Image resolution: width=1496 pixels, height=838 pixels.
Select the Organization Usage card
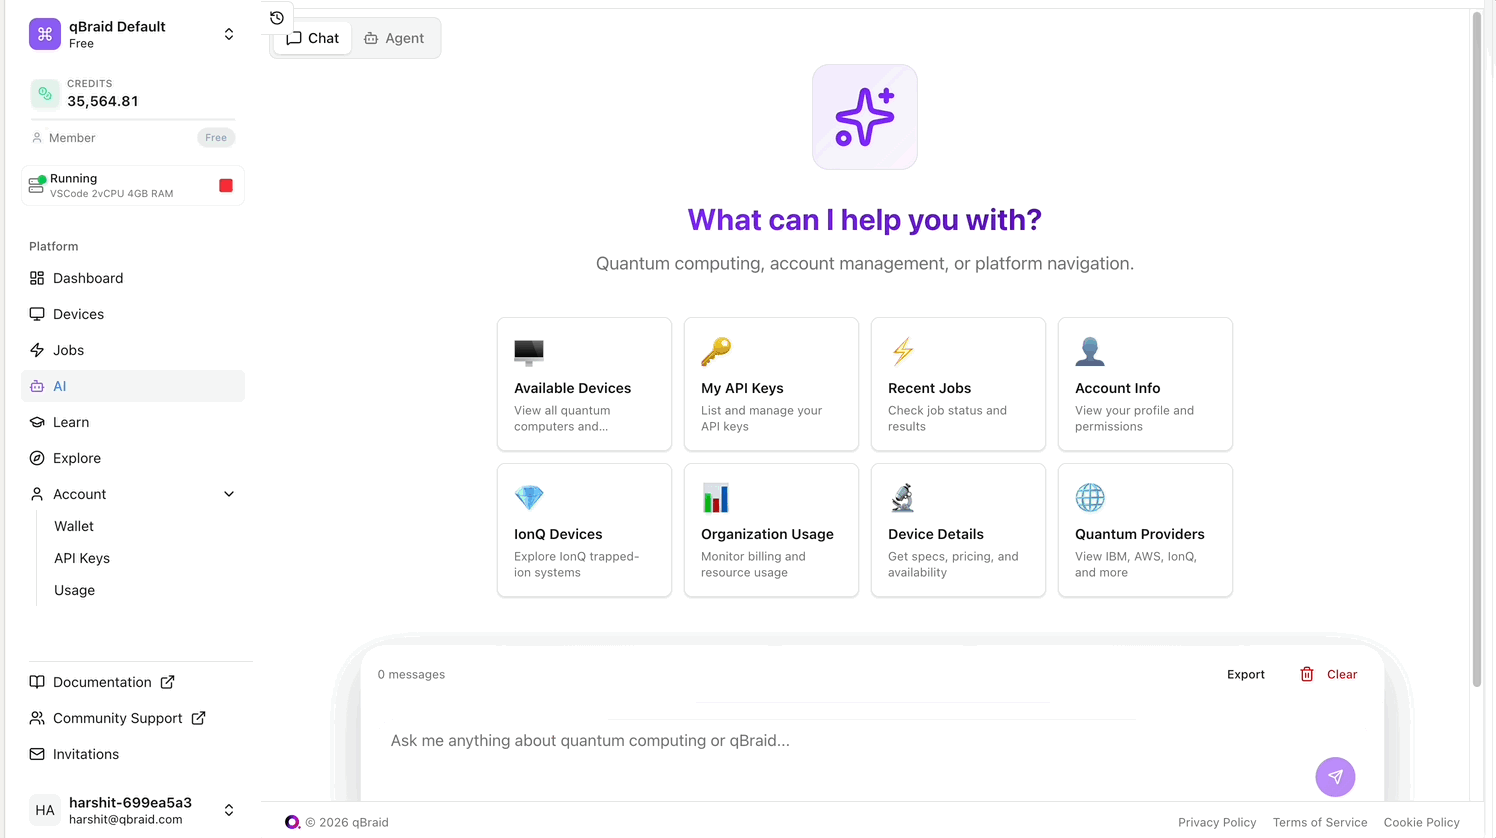coord(771,530)
